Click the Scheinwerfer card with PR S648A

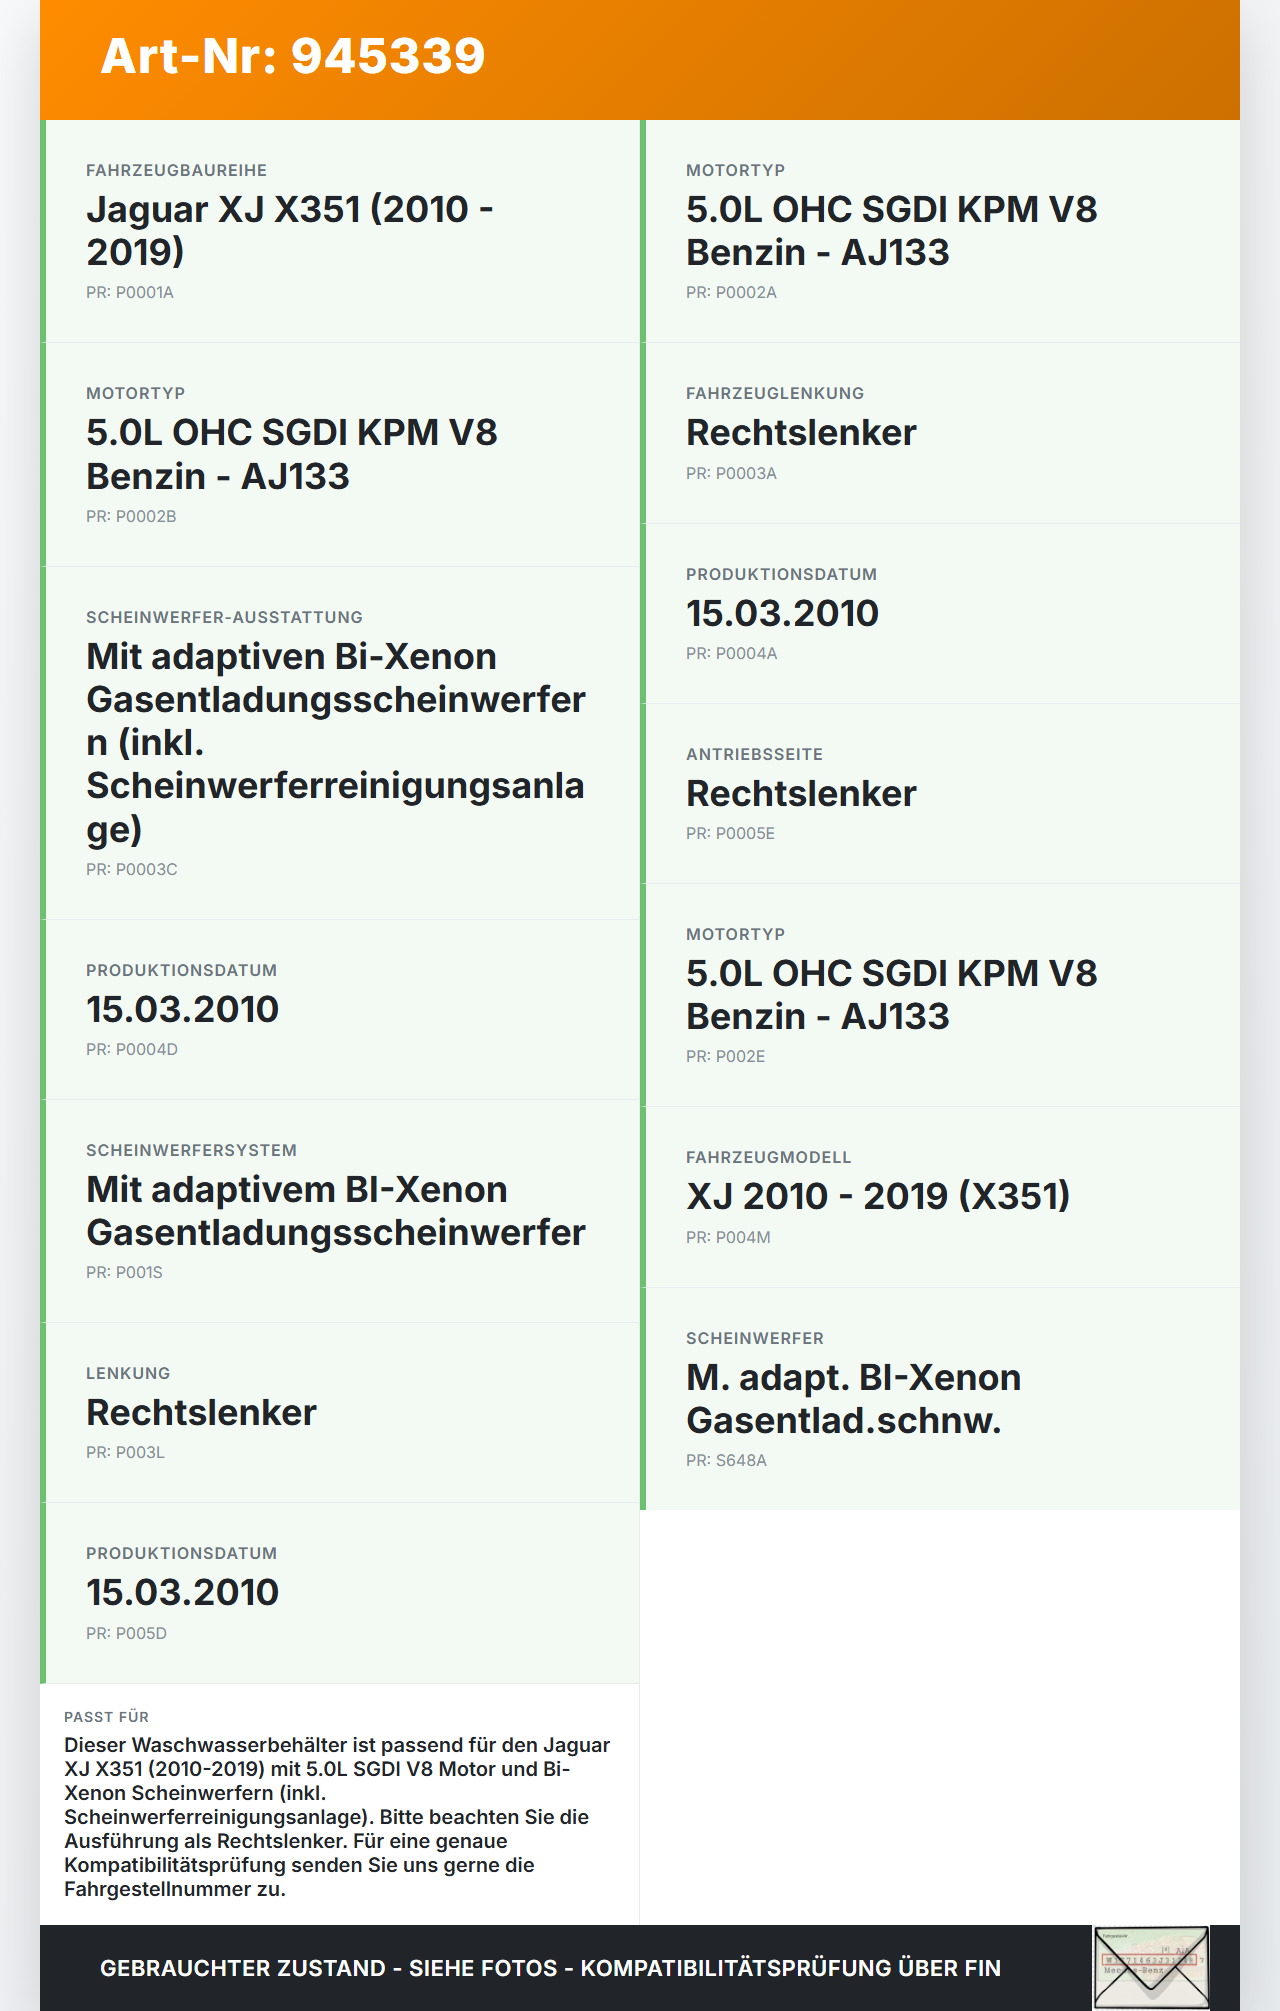940,1399
